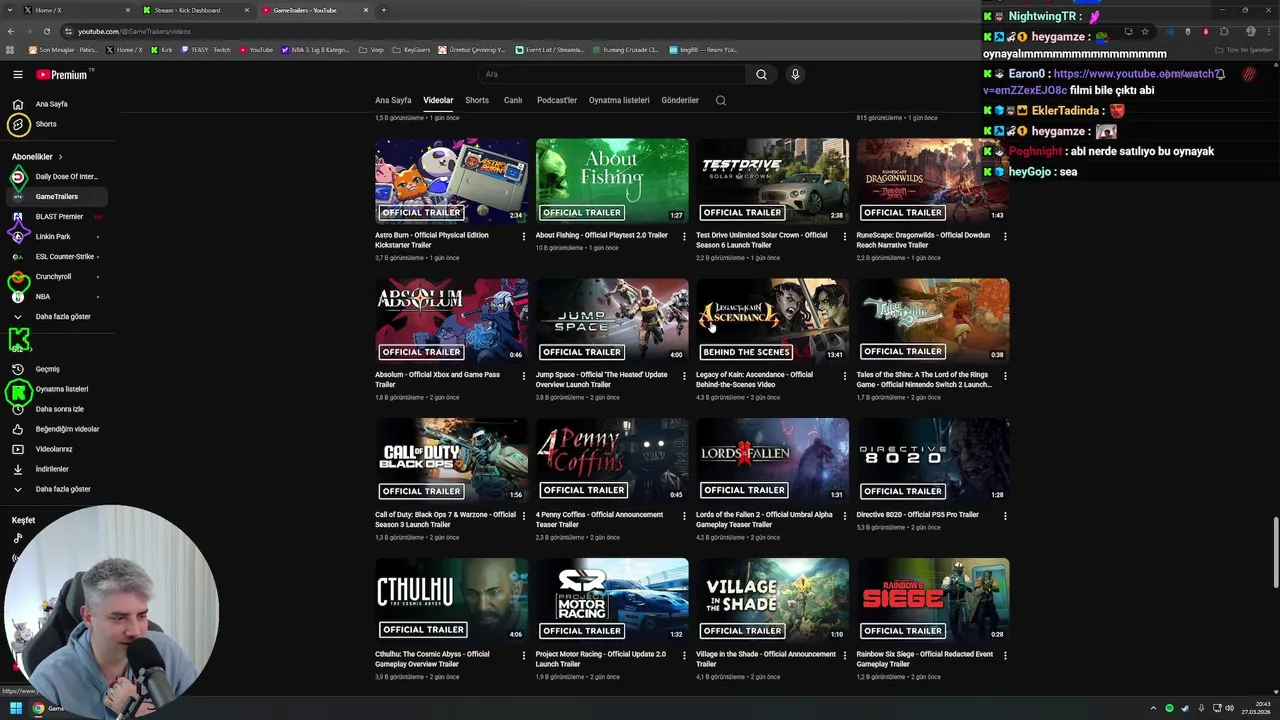The width and height of the screenshot is (1280, 720).
Task: Open options menu for Rainbow Six Siege video
Action: 1005,656
